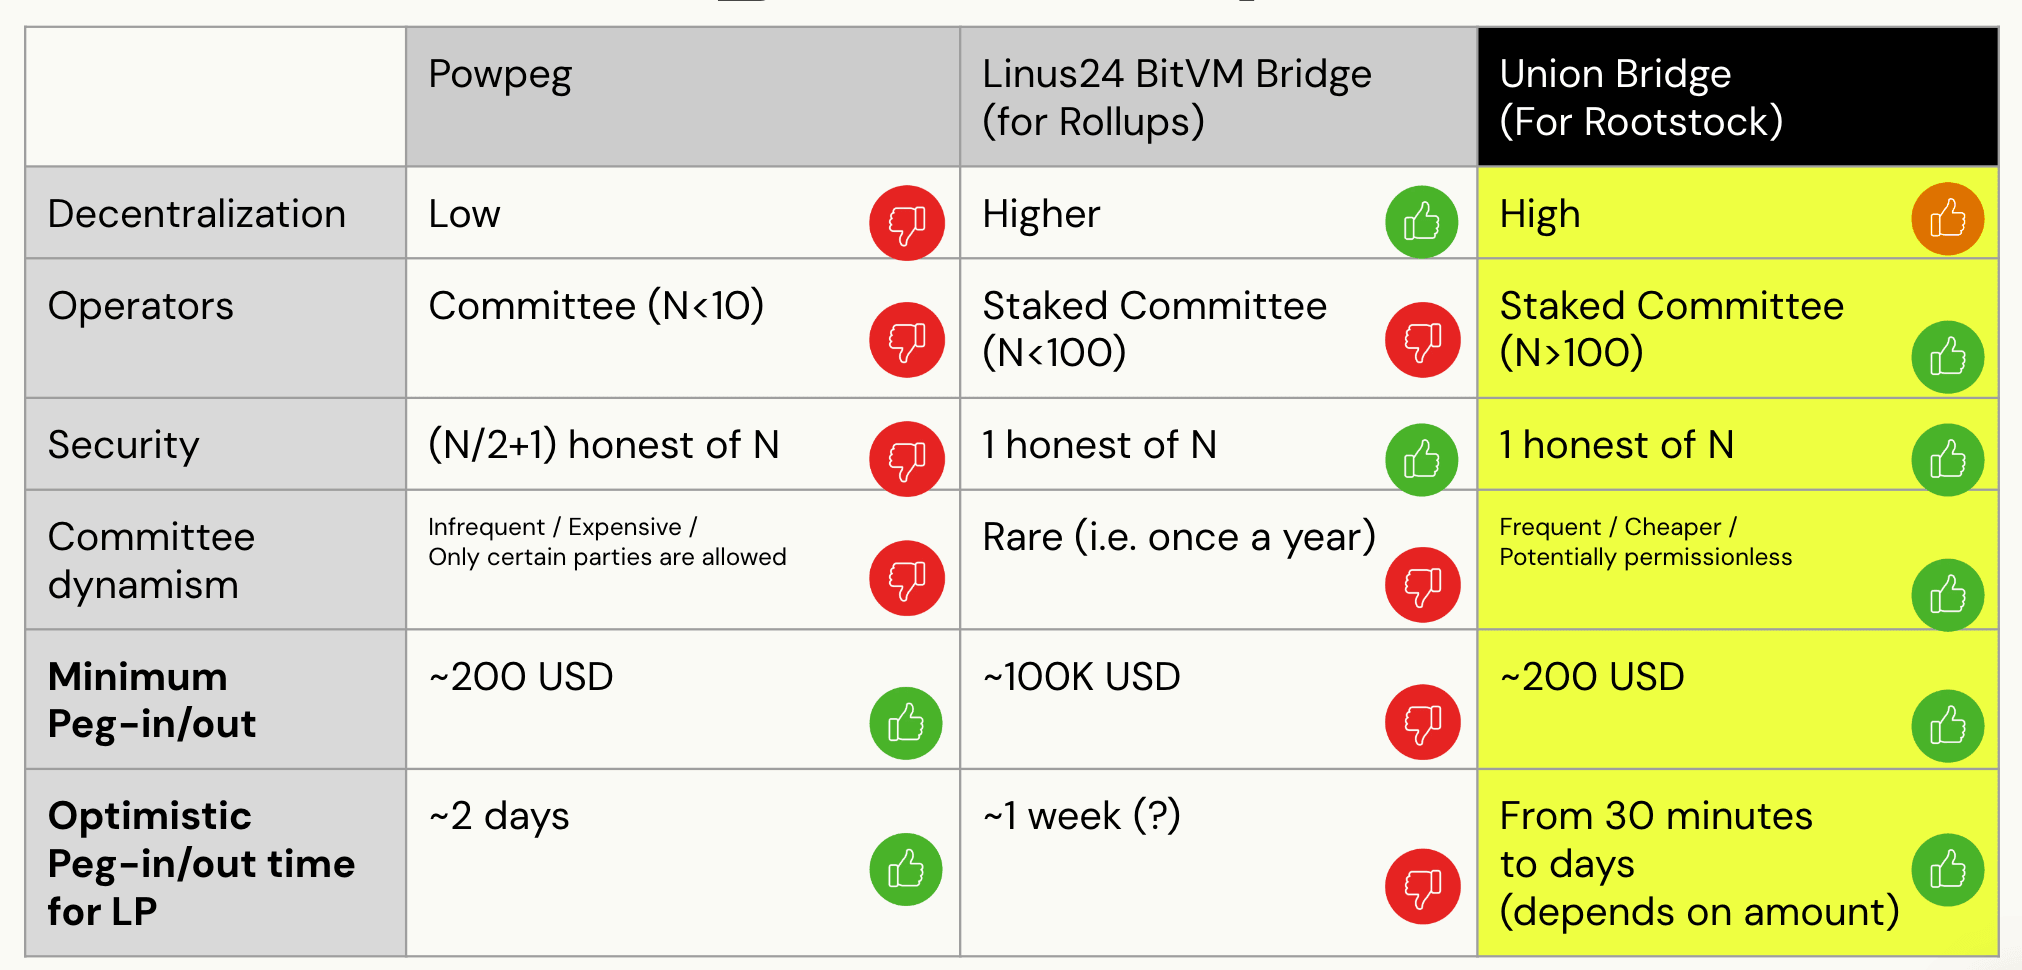The width and height of the screenshot is (2022, 970).
Task: Click thumbs-down next to (N/2+1) honest of N
Action: click(906, 459)
